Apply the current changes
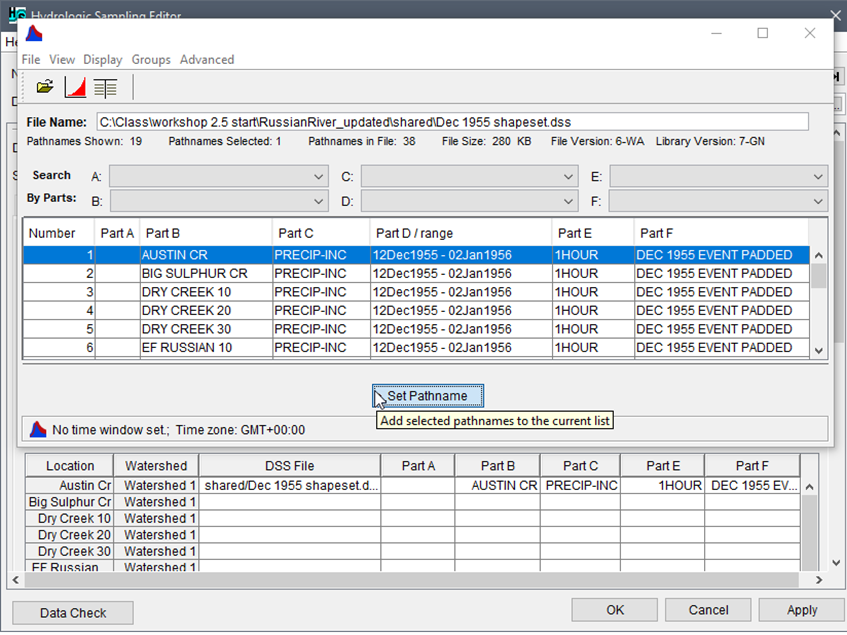This screenshot has height=635, width=847. coord(801,609)
